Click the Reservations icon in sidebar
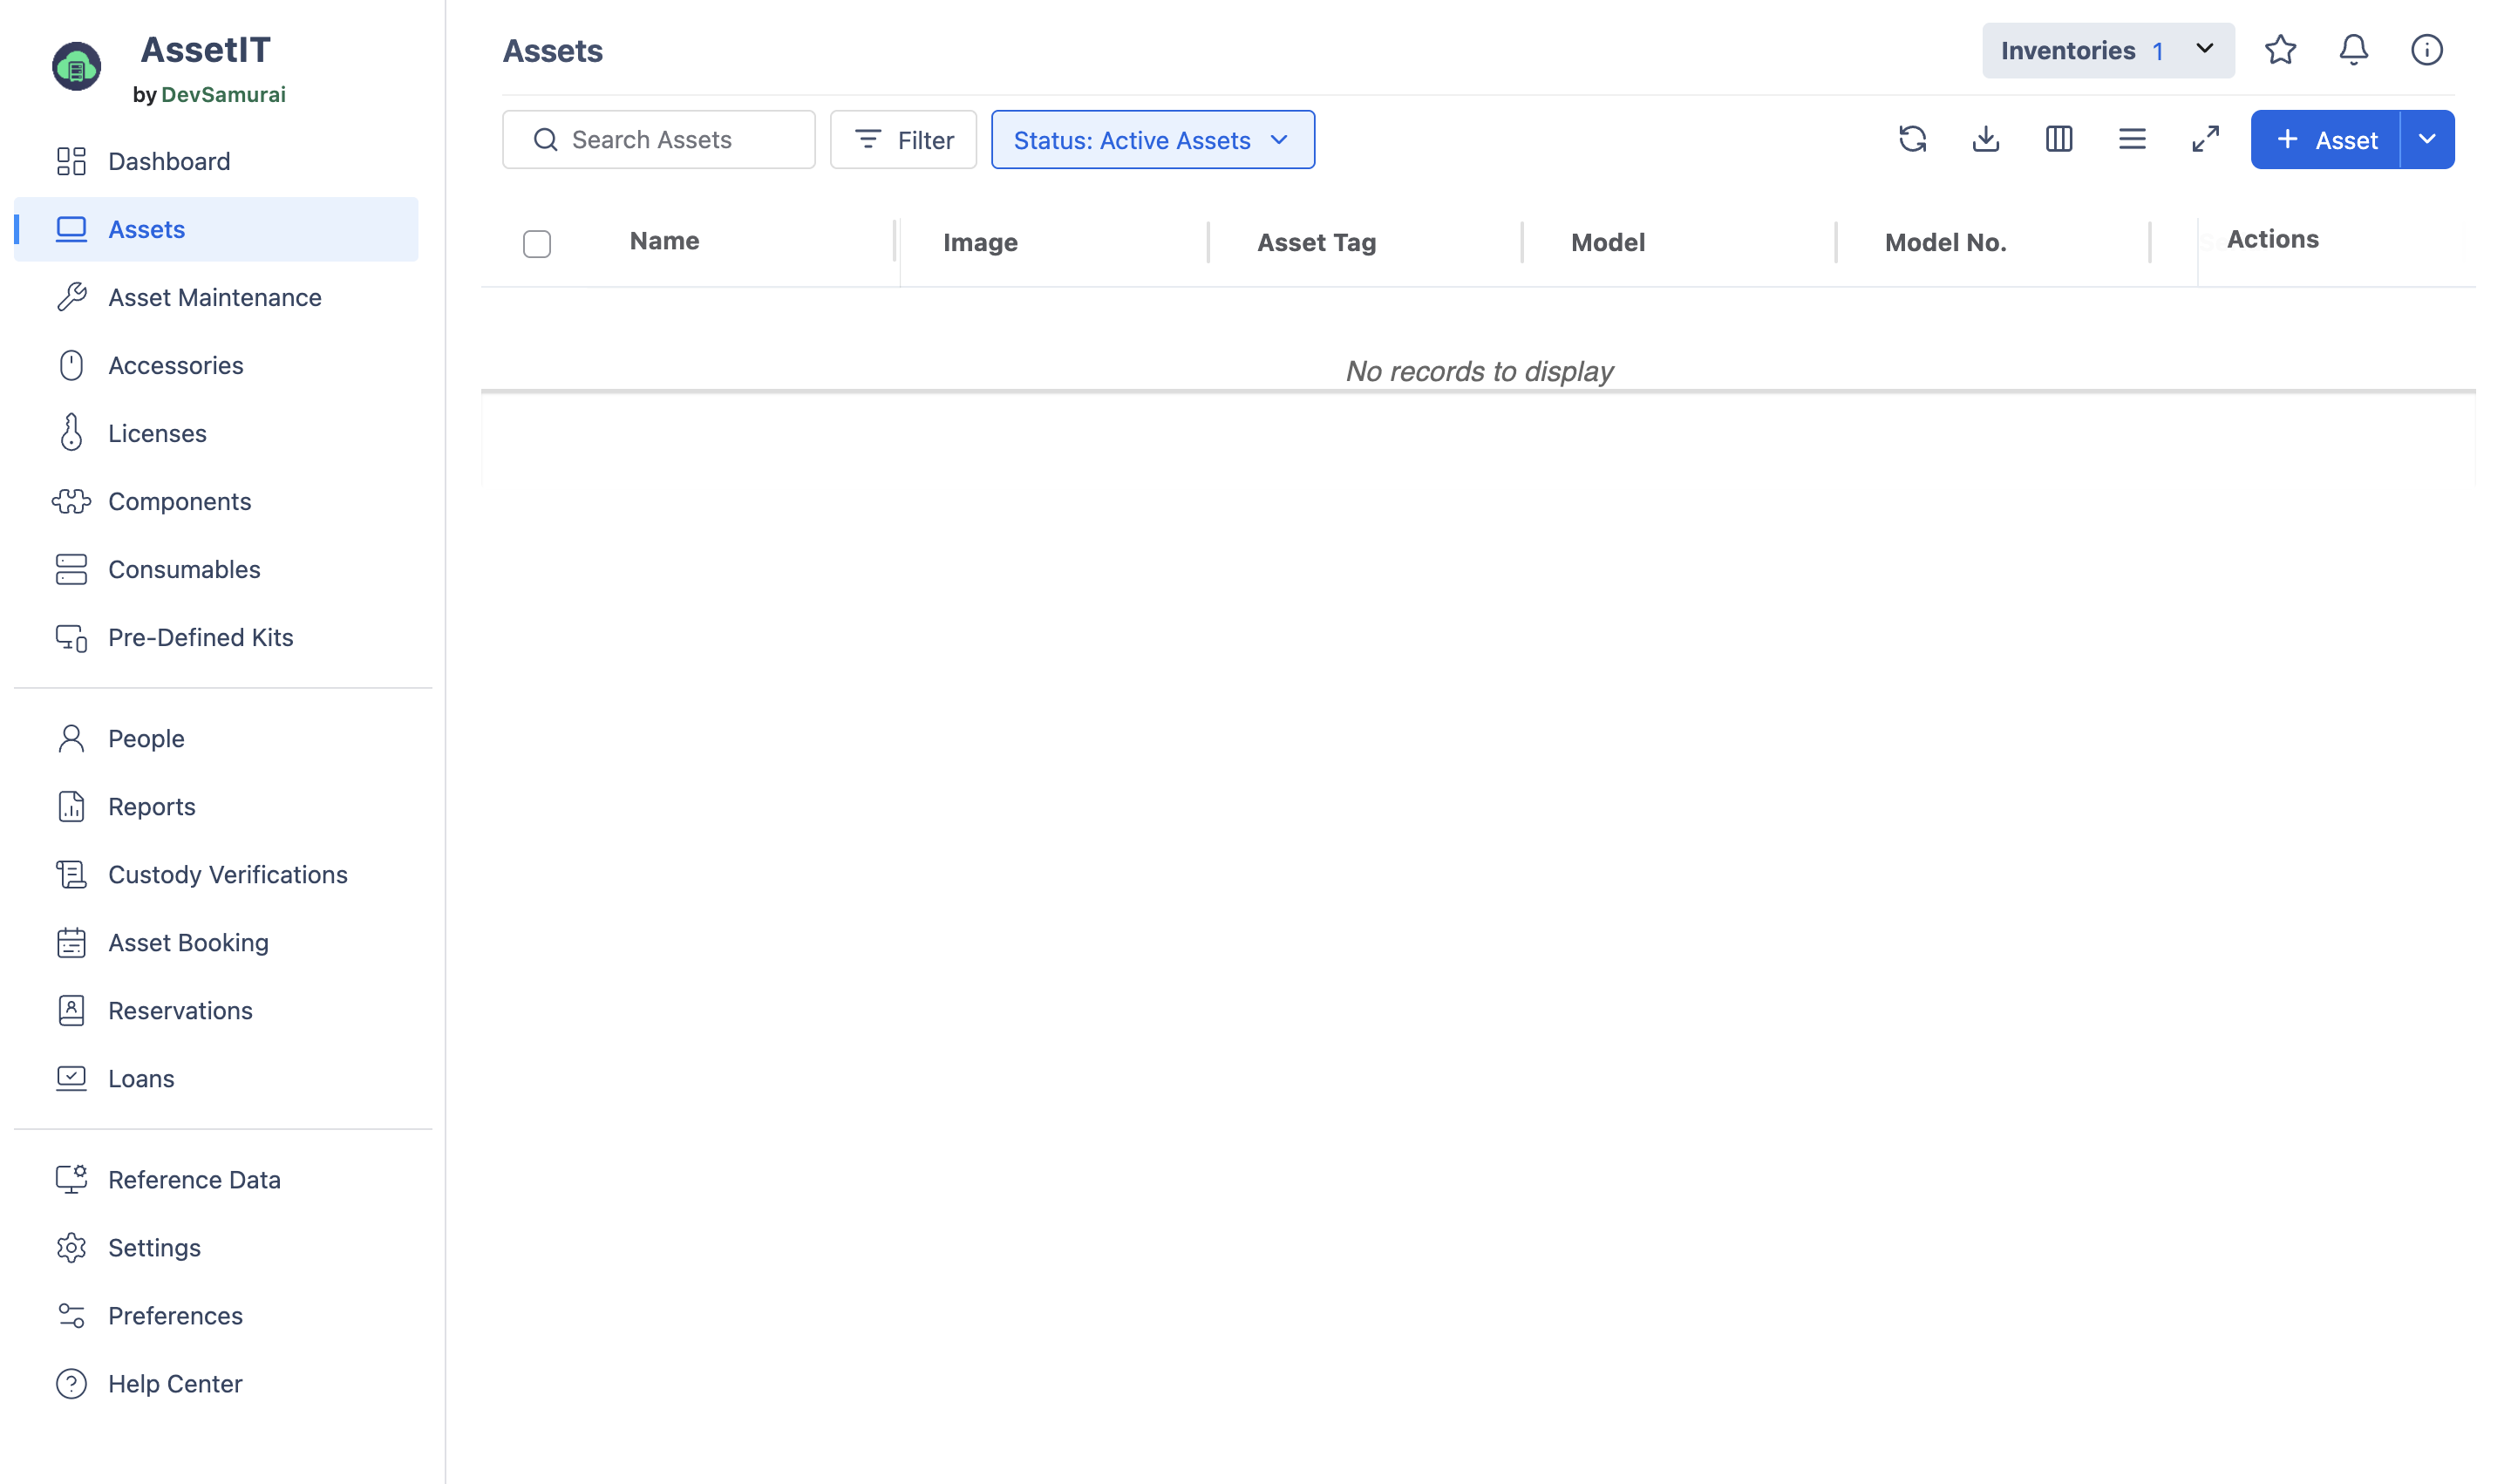This screenshot has height=1484, width=2511. click(x=71, y=1010)
